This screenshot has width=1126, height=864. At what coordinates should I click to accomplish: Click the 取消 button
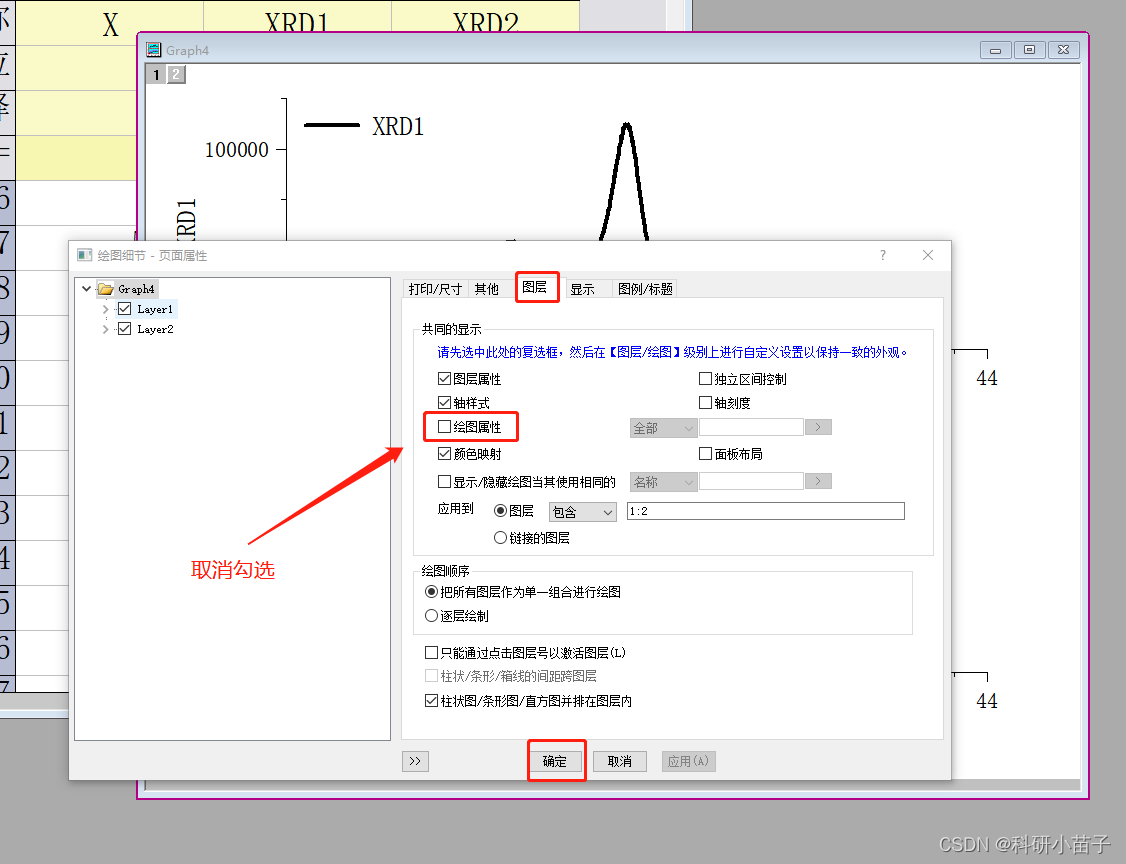click(x=620, y=761)
